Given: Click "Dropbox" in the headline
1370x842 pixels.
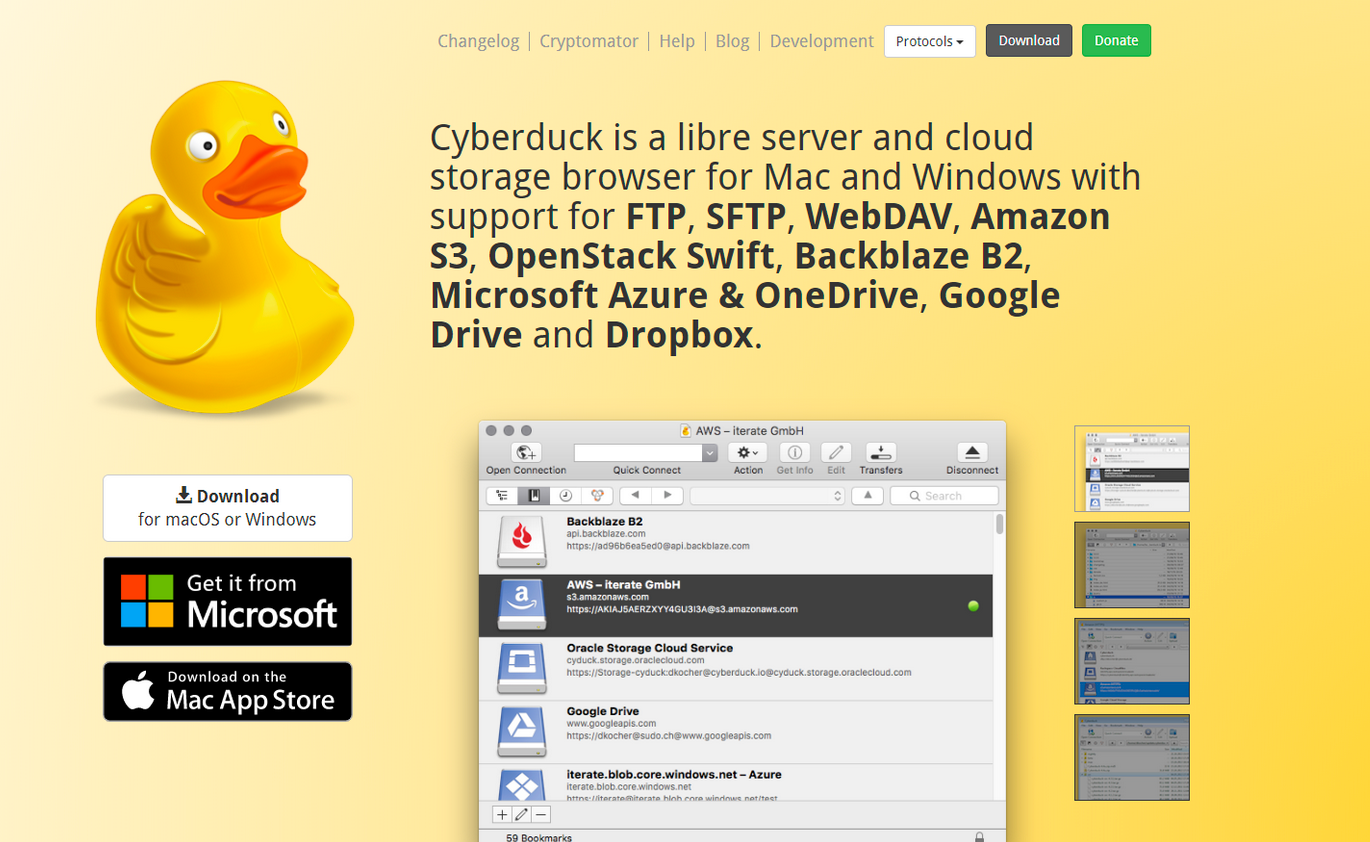Looking at the screenshot, I should (679, 335).
